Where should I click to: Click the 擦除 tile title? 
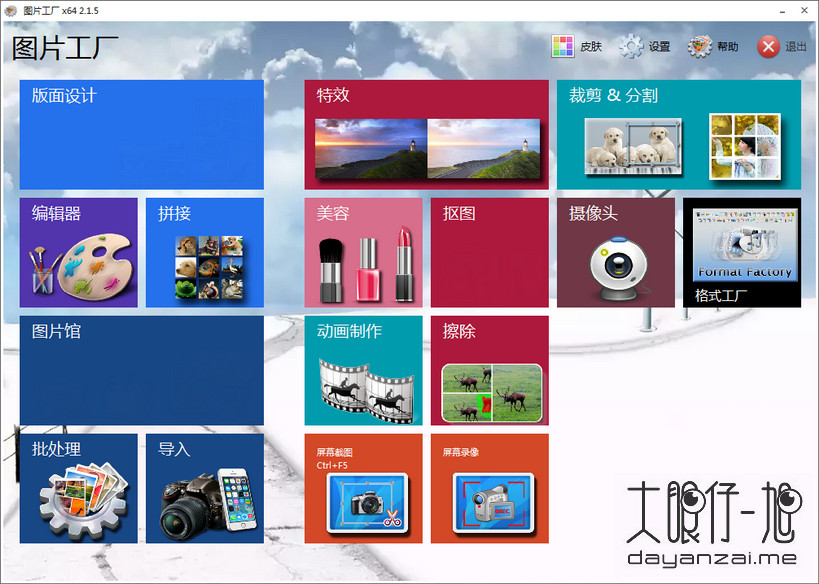(459, 331)
